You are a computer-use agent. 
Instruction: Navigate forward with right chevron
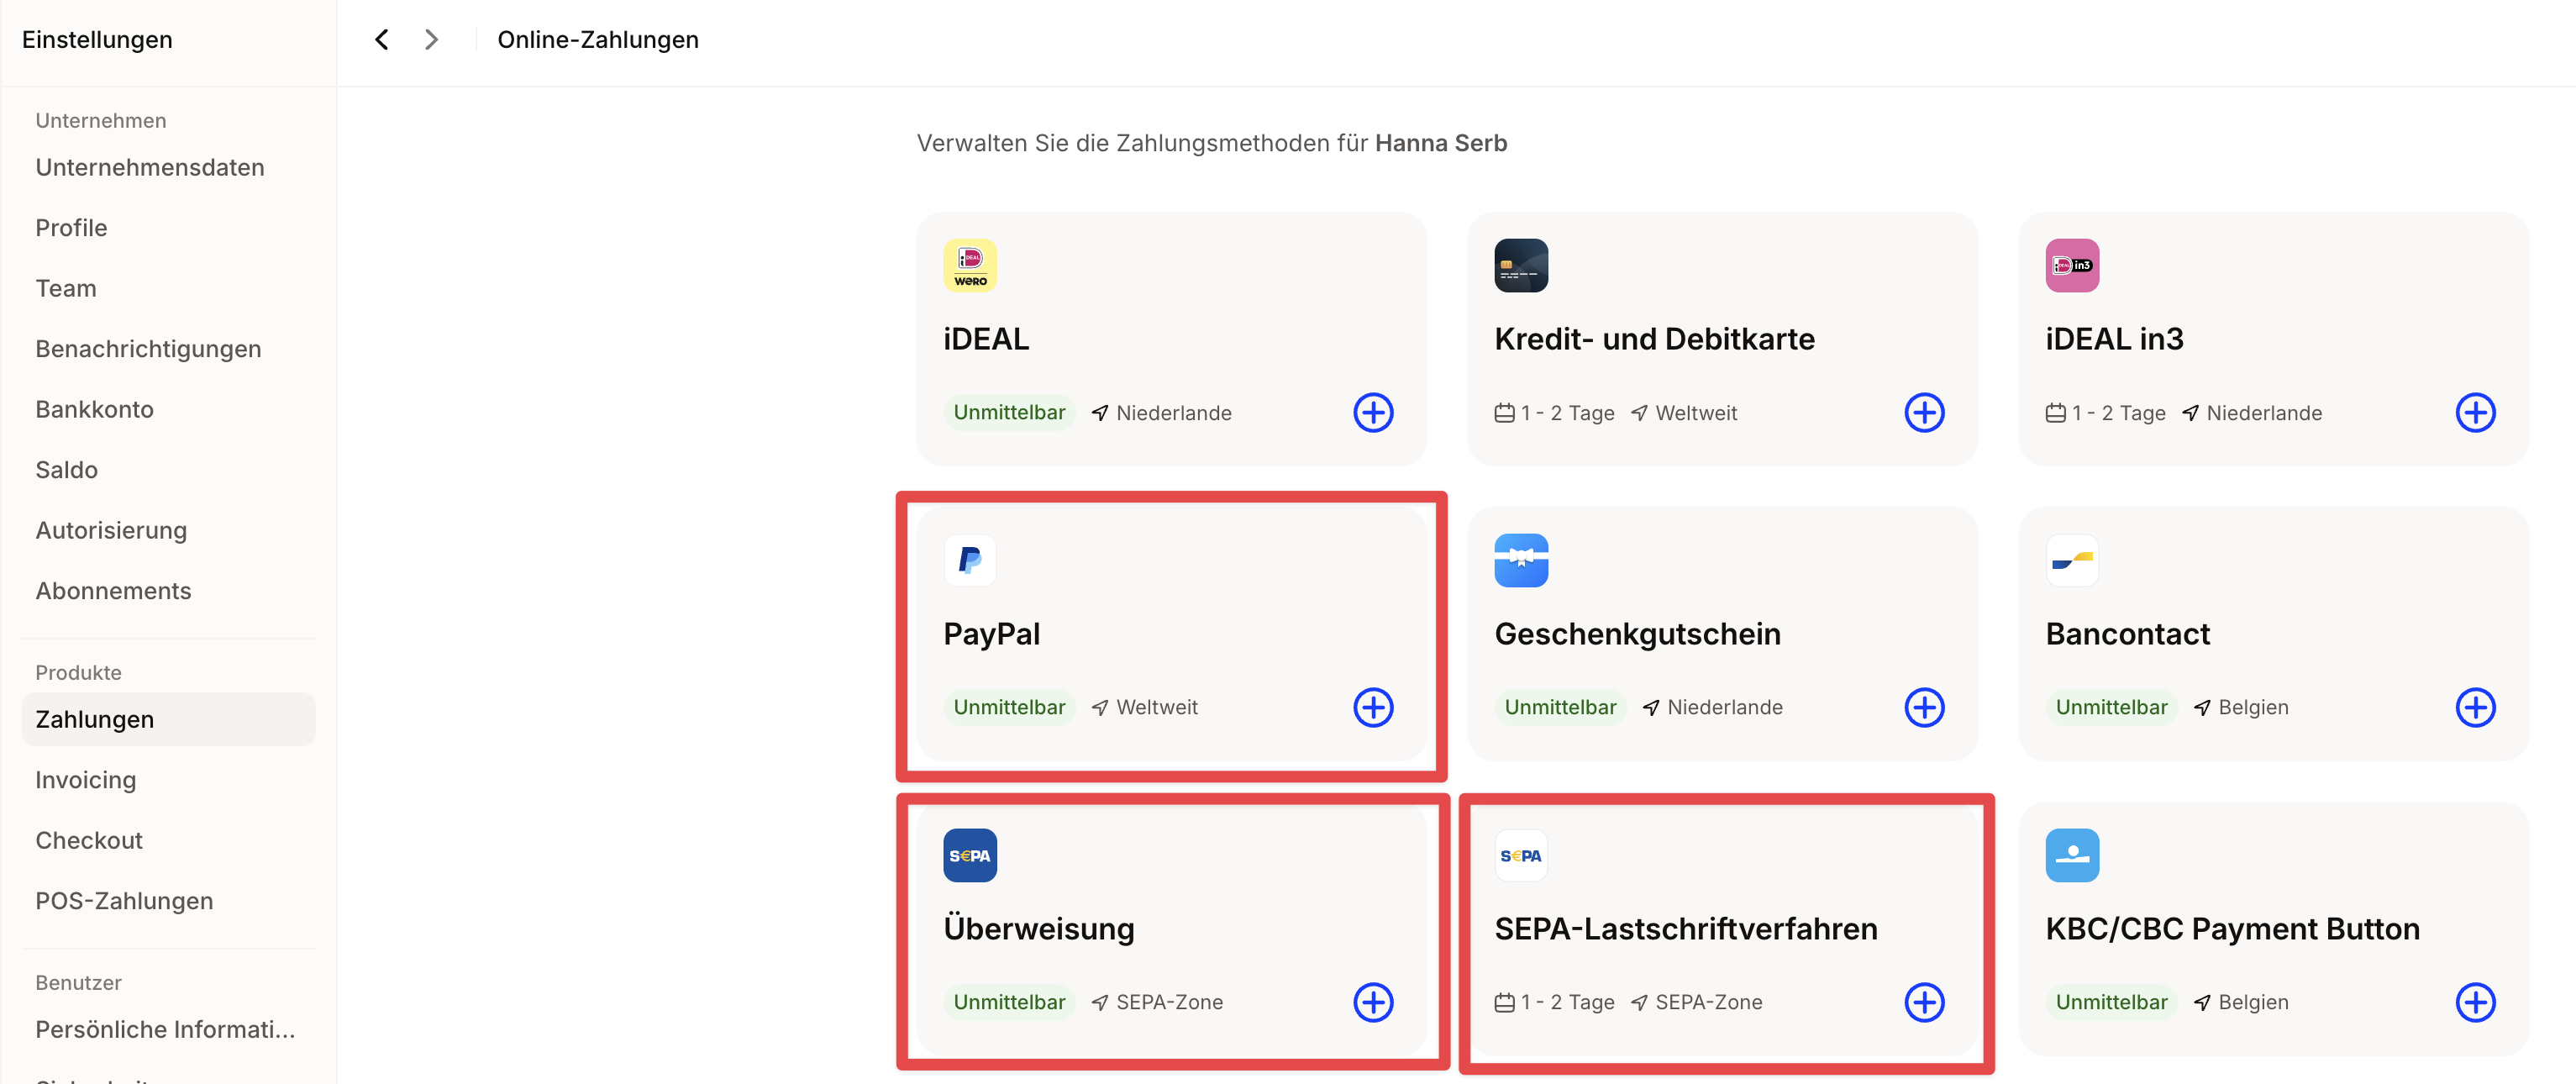click(431, 40)
